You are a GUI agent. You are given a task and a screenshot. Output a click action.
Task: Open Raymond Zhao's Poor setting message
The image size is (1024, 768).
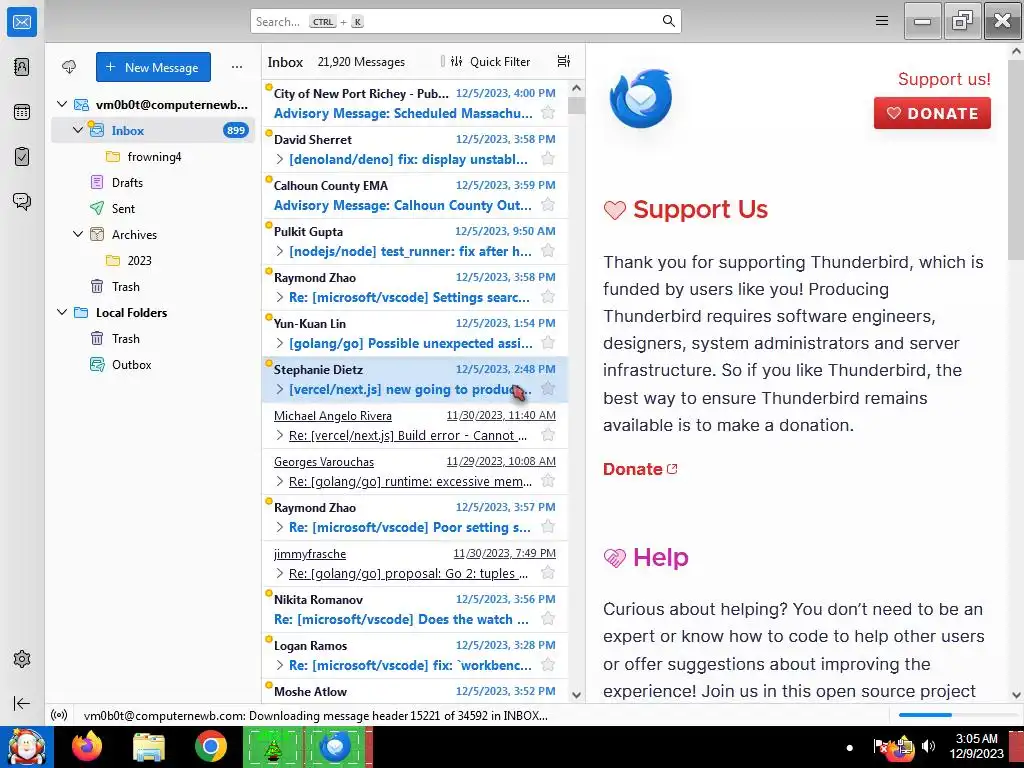click(415, 517)
